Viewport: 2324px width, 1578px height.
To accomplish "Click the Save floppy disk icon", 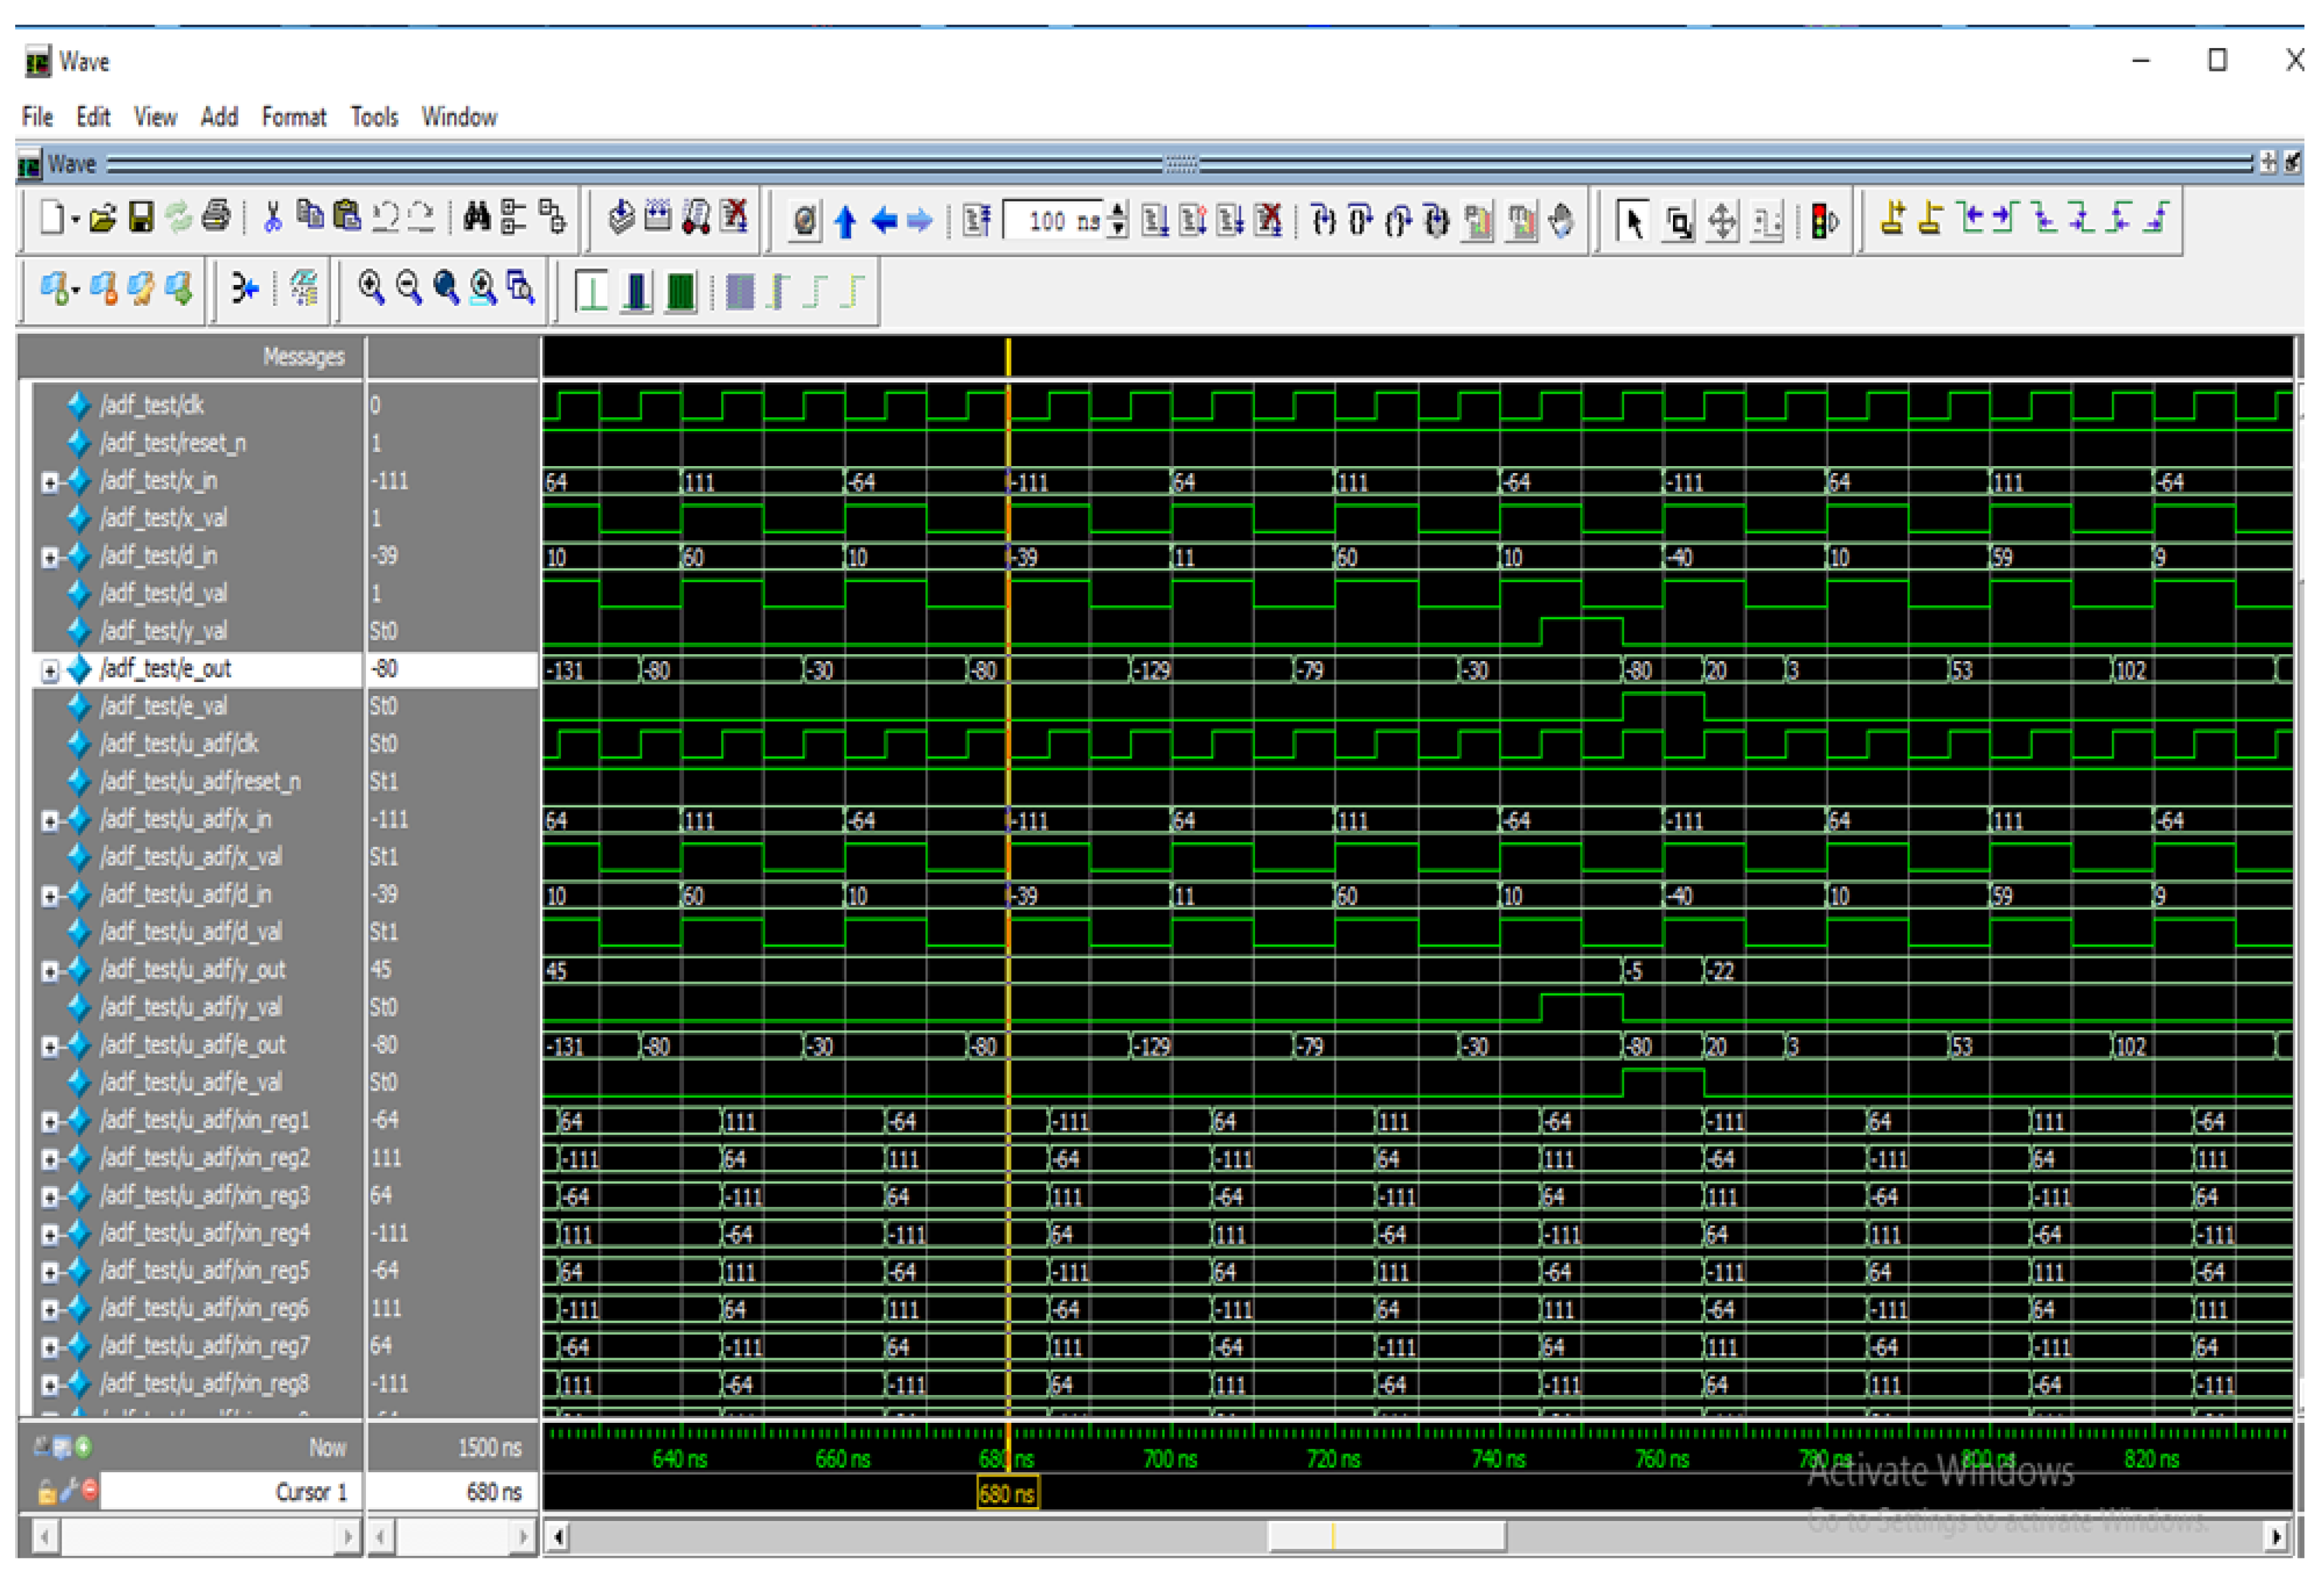I will pyautogui.click(x=141, y=217).
